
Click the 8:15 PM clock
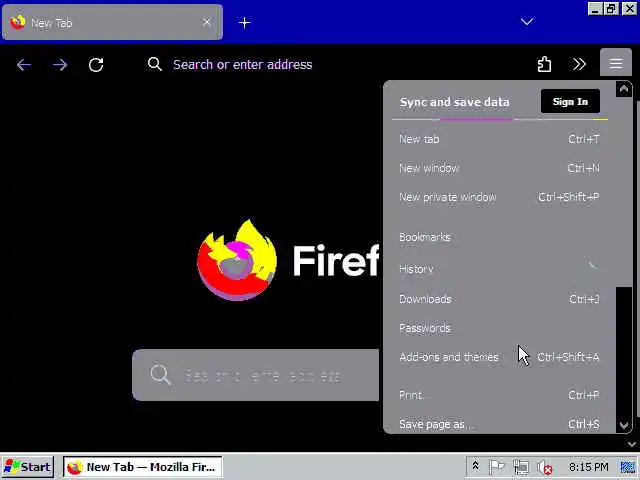click(x=588, y=467)
